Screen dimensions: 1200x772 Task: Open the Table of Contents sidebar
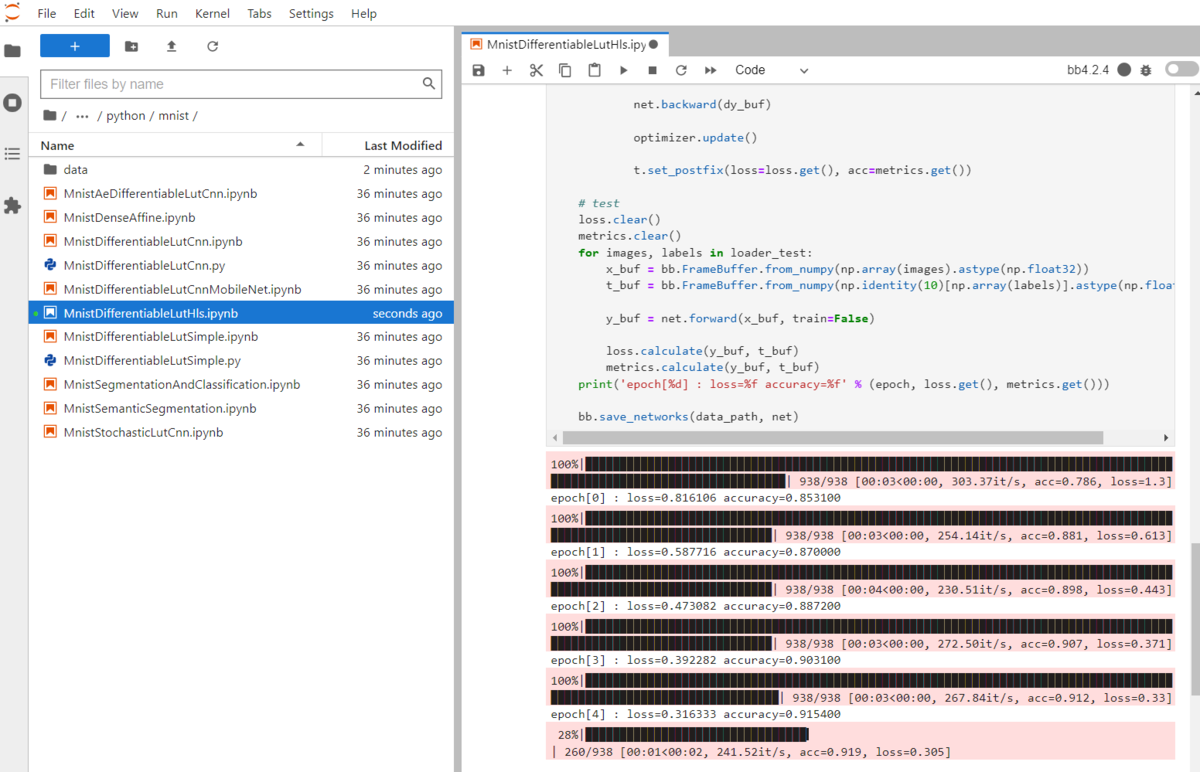click(x=11, y=153)
